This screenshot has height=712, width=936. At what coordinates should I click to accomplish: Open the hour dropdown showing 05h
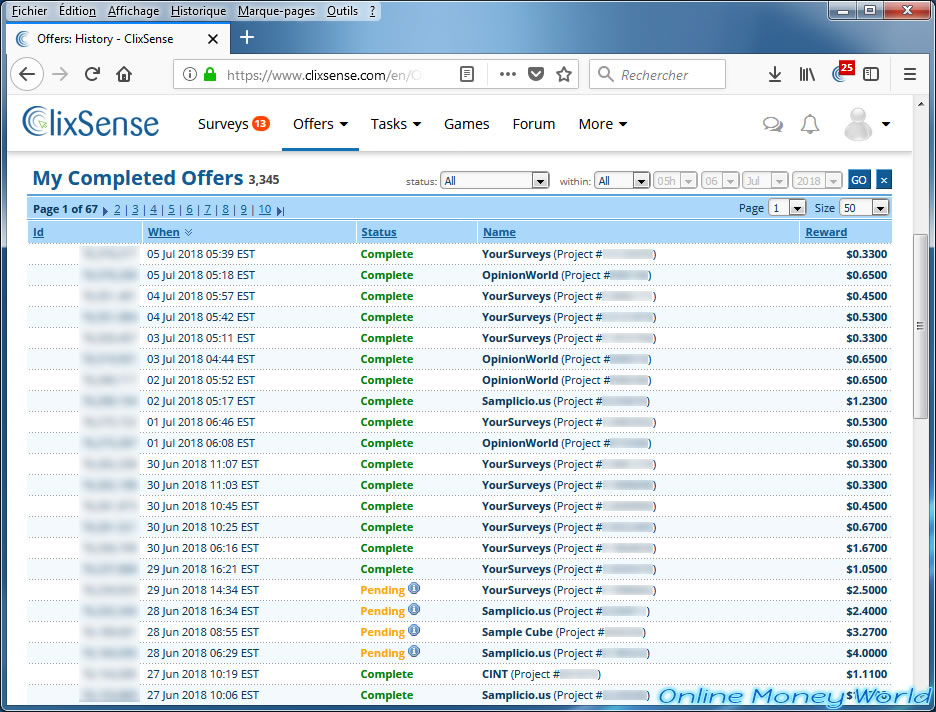pos(675,180)
